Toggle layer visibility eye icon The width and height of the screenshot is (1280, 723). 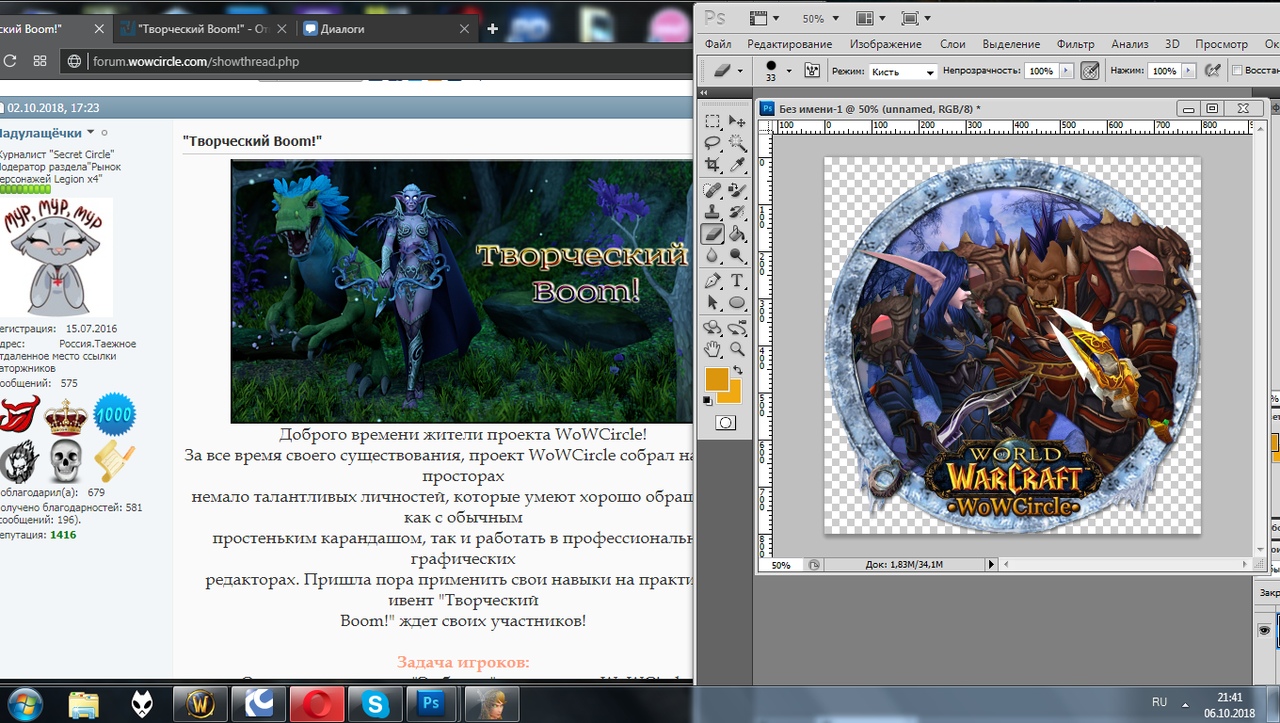pos(1264,630)
